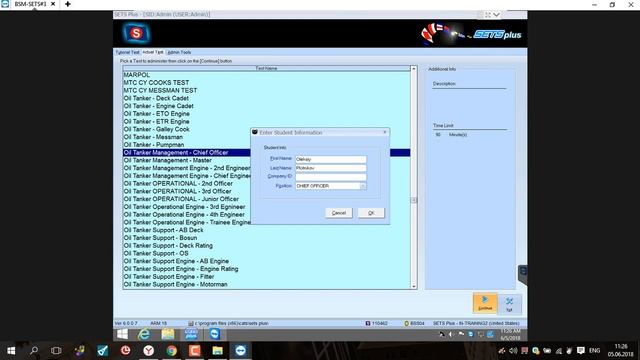
Task: Click the OK button in student dialog
Action: [x=371, y=213]
